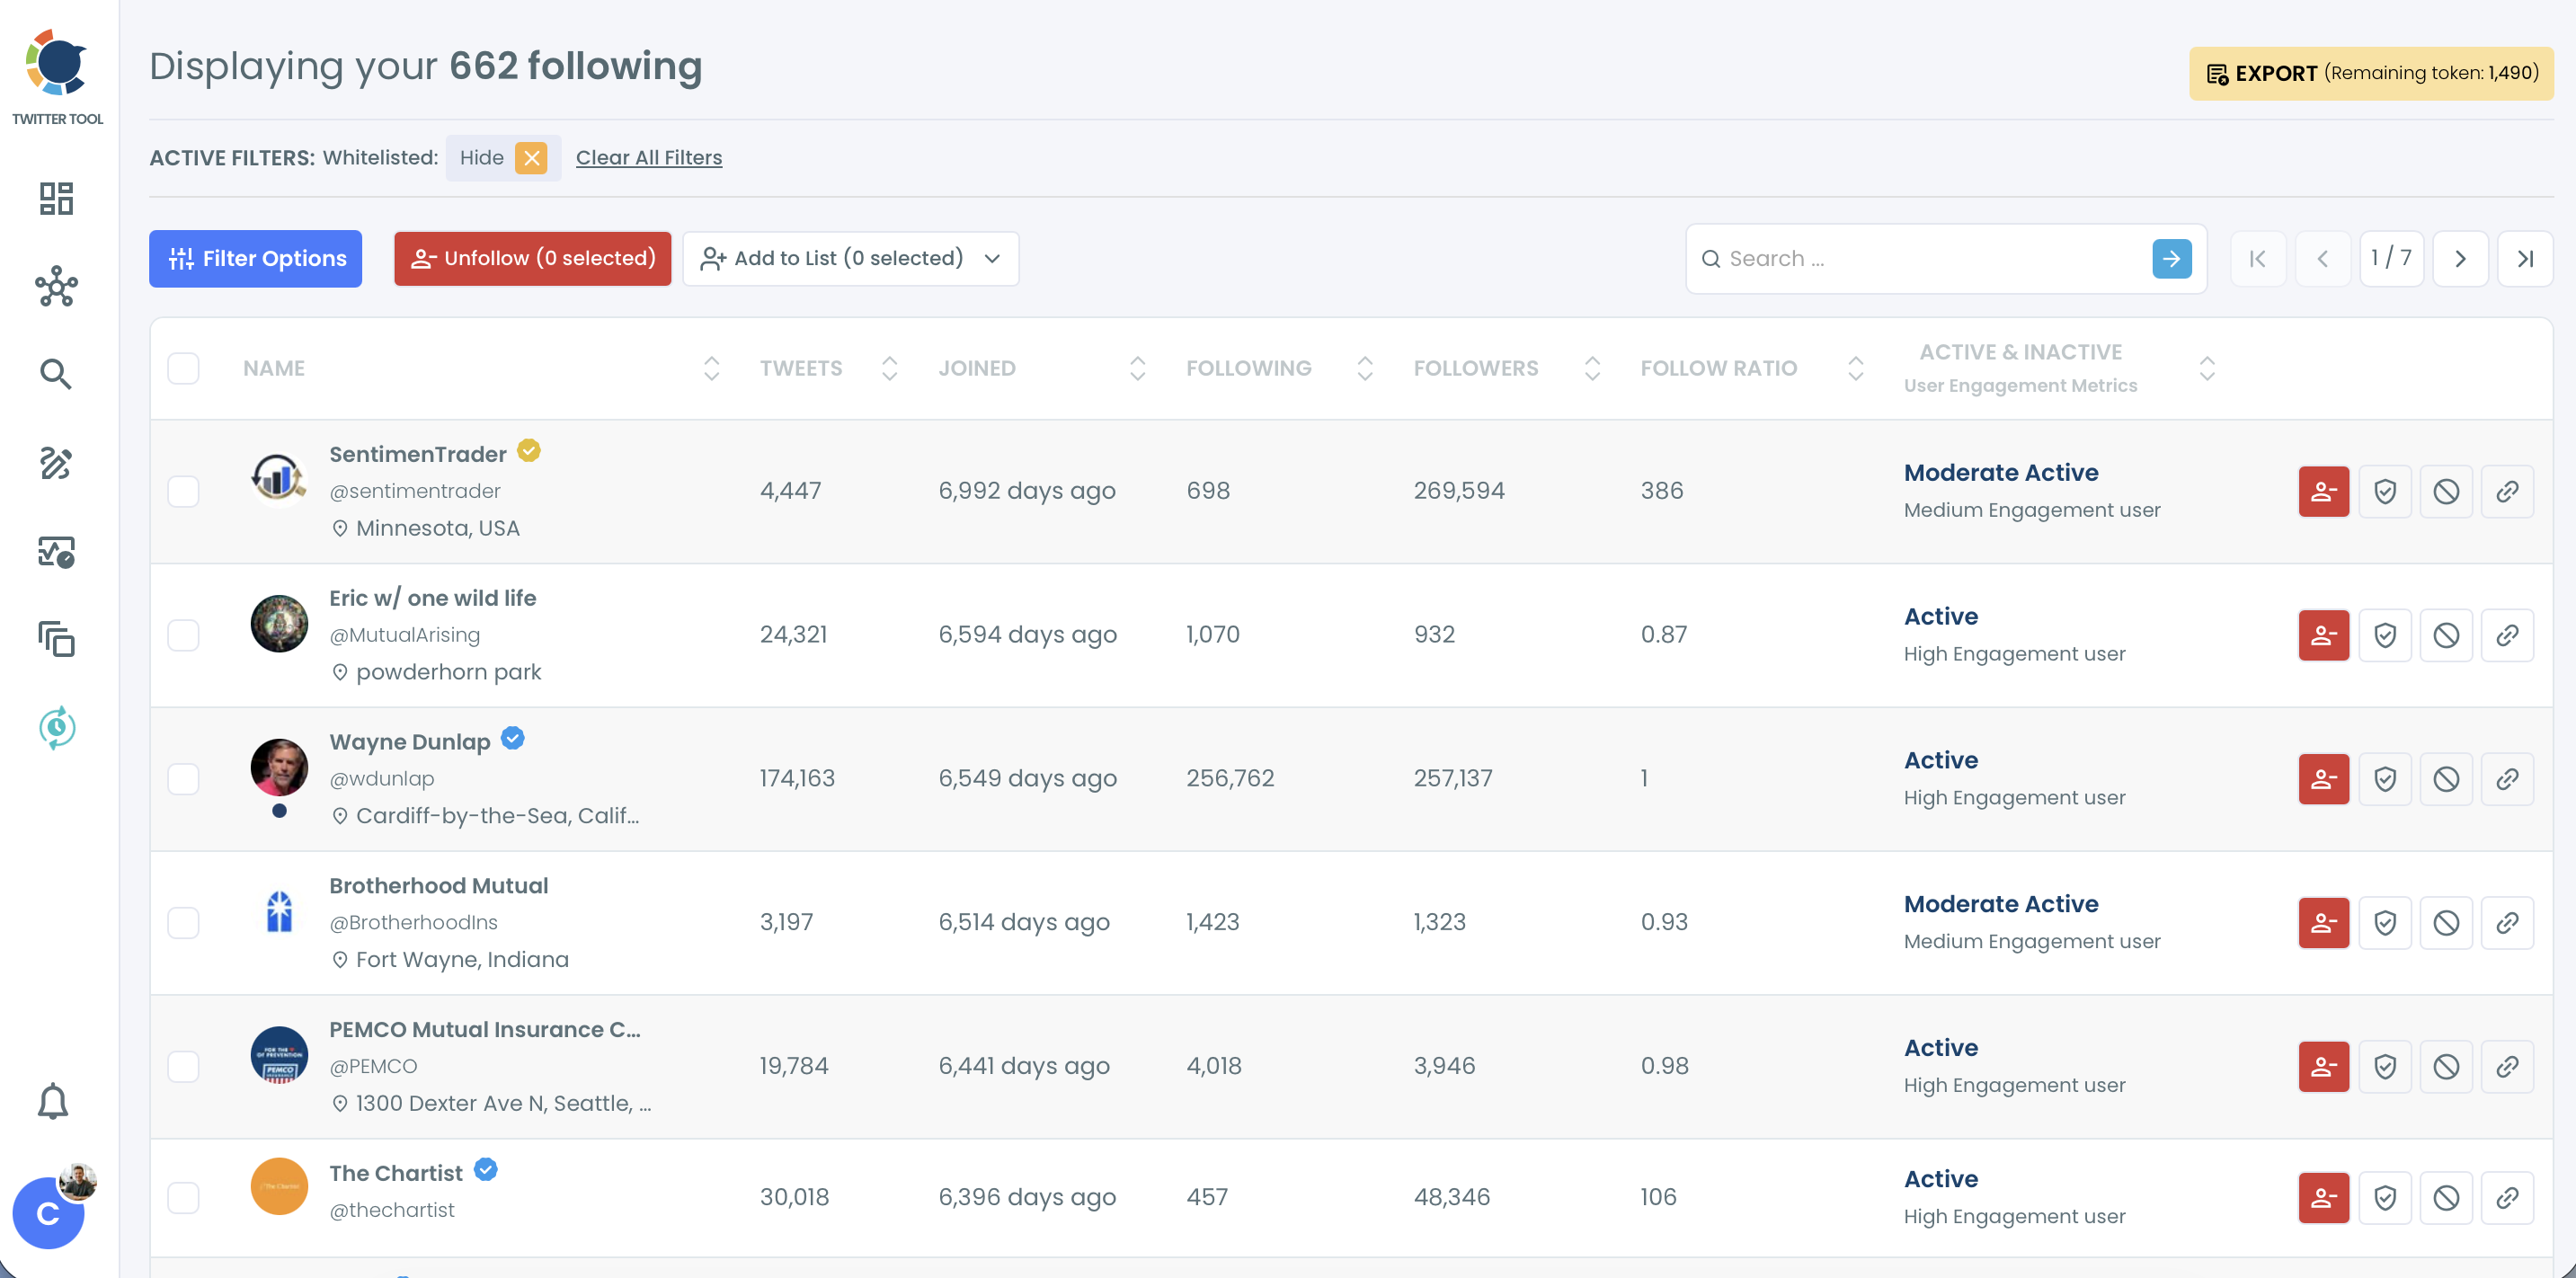
Task: Tick the select-all checkbox in header
Action: 183,368
